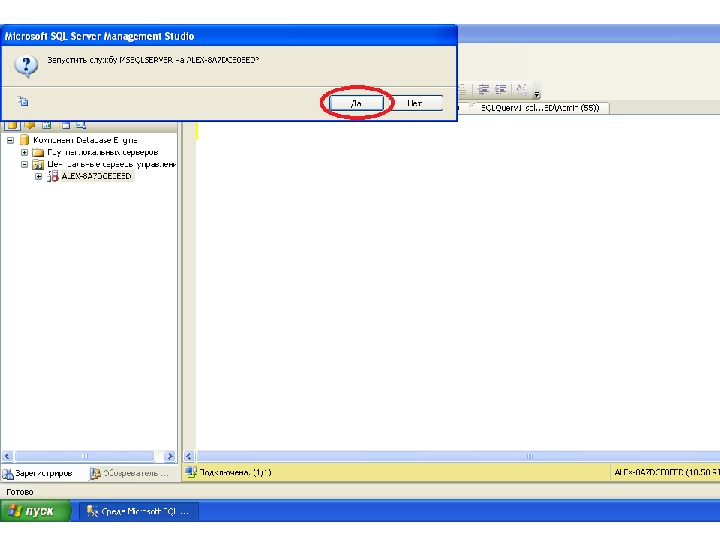
Task: Decline the service start with Нет button
Action: [415, 103]
